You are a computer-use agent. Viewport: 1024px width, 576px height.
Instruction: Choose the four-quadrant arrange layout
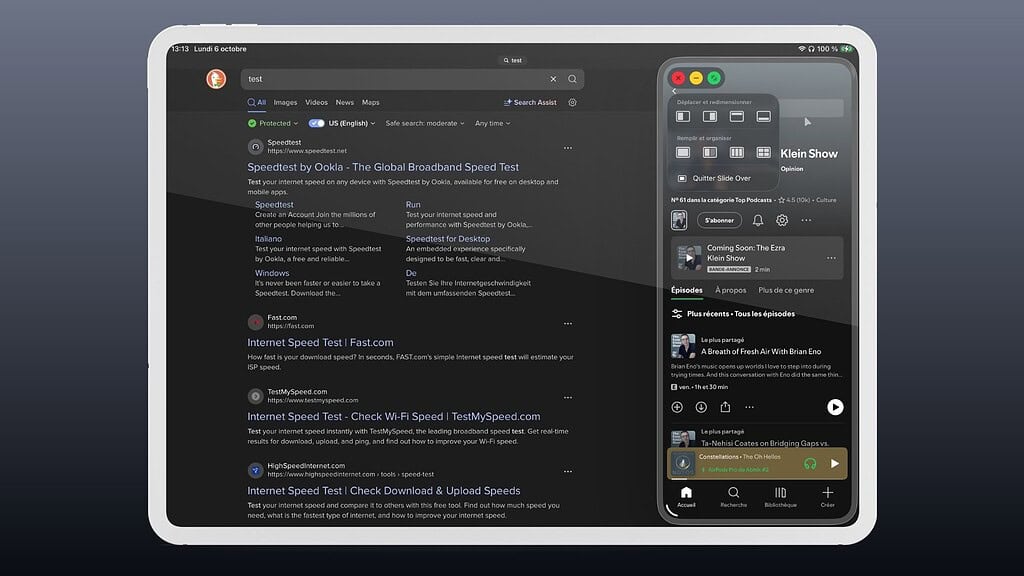[x=763, y=152]
